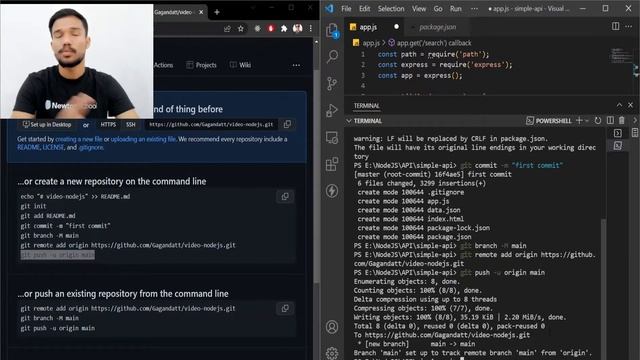Open VS Code Run menu
640x360 pixels.
click(x=456, y=9)
